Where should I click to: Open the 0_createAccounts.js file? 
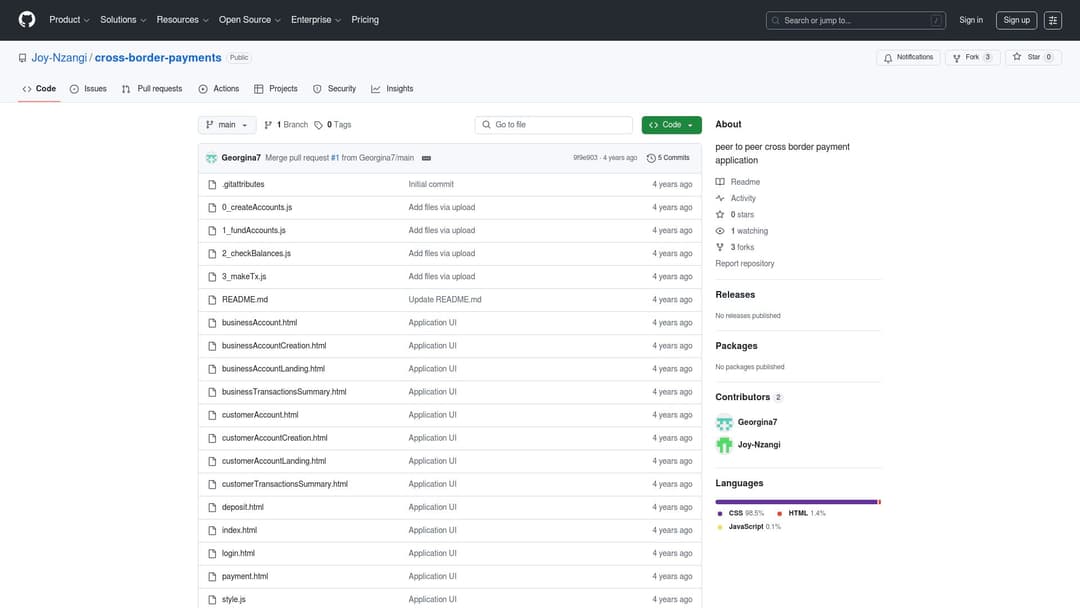(x=257, y=207)
